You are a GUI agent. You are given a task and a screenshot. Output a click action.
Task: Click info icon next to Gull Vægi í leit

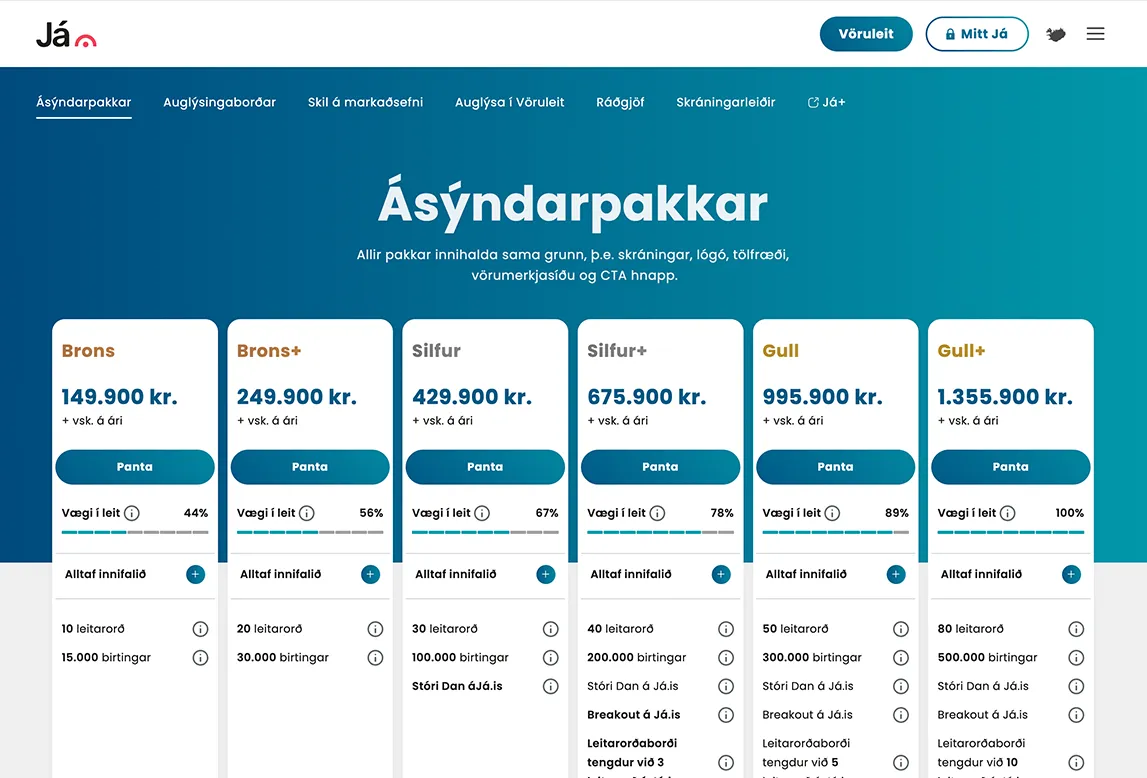[832, 513]
